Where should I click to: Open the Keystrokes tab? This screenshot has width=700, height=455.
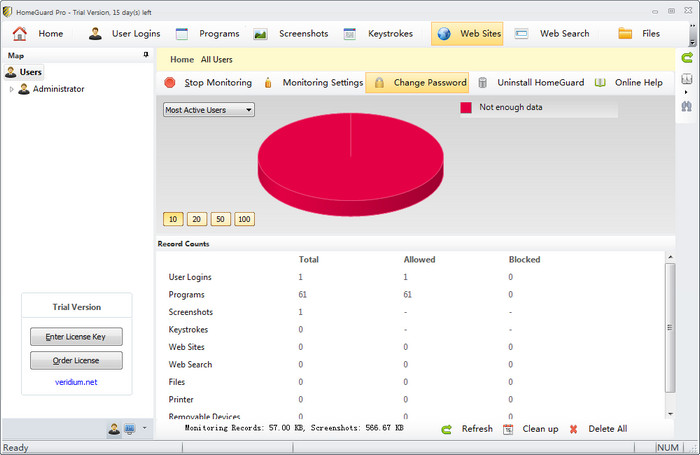379,33
